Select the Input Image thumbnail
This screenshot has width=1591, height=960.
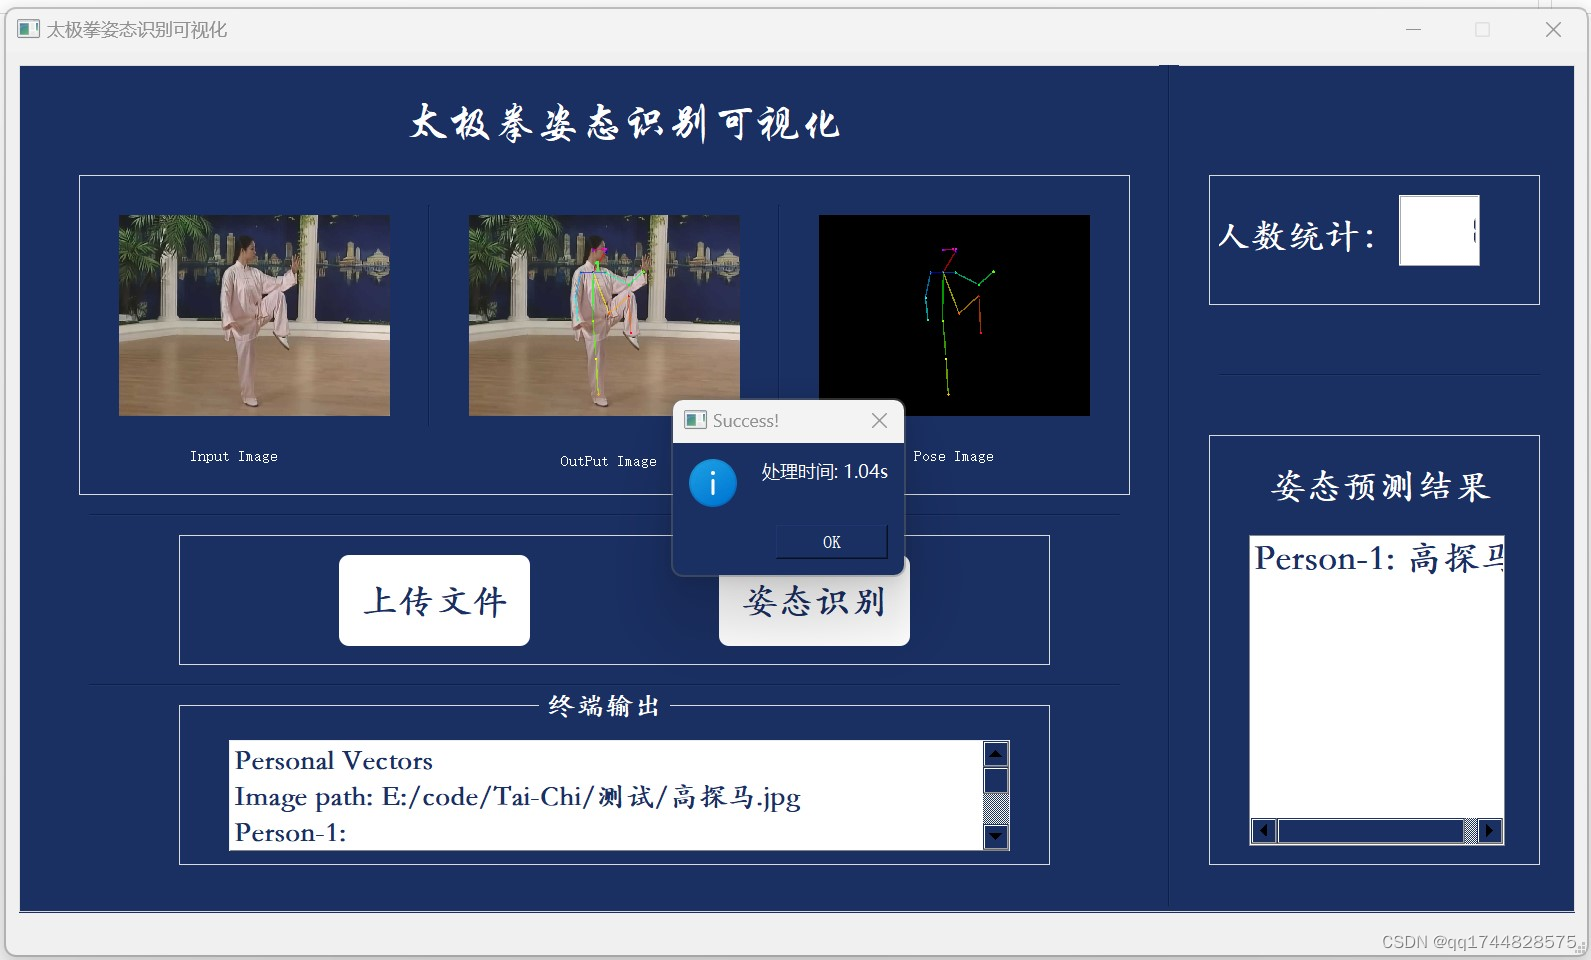[x=254, y=315]
